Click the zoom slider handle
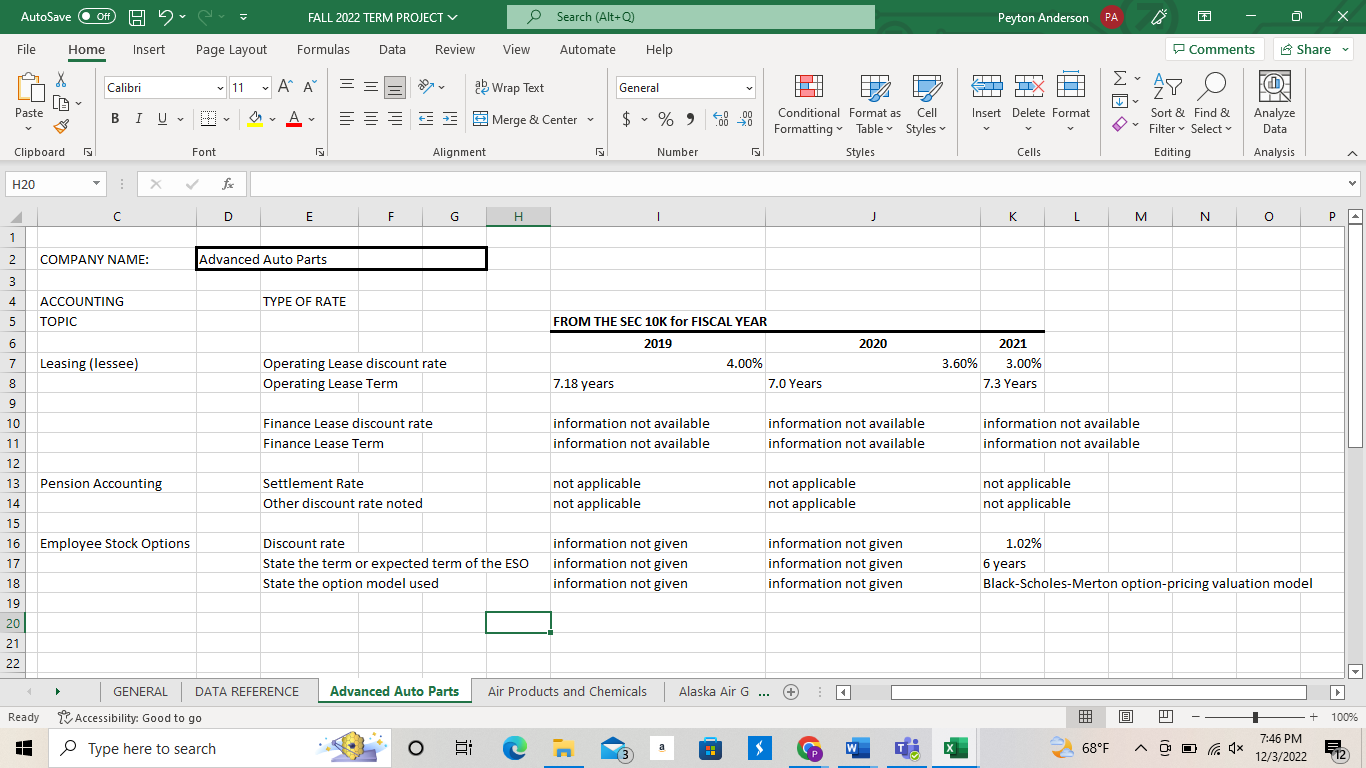 coord(1254,718)
